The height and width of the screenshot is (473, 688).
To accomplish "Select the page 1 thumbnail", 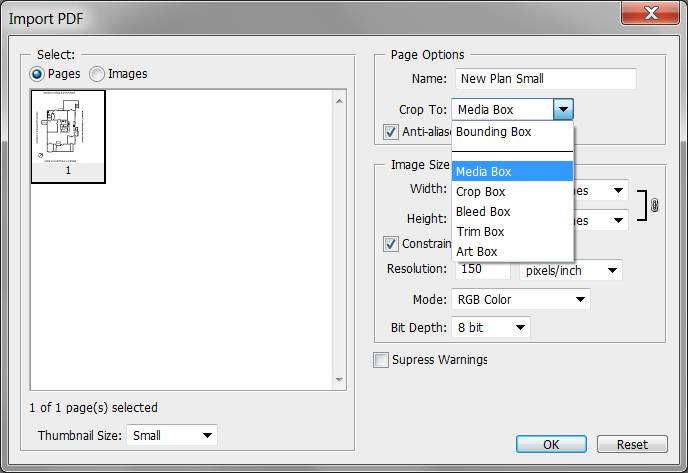I will tap(68, 135).
